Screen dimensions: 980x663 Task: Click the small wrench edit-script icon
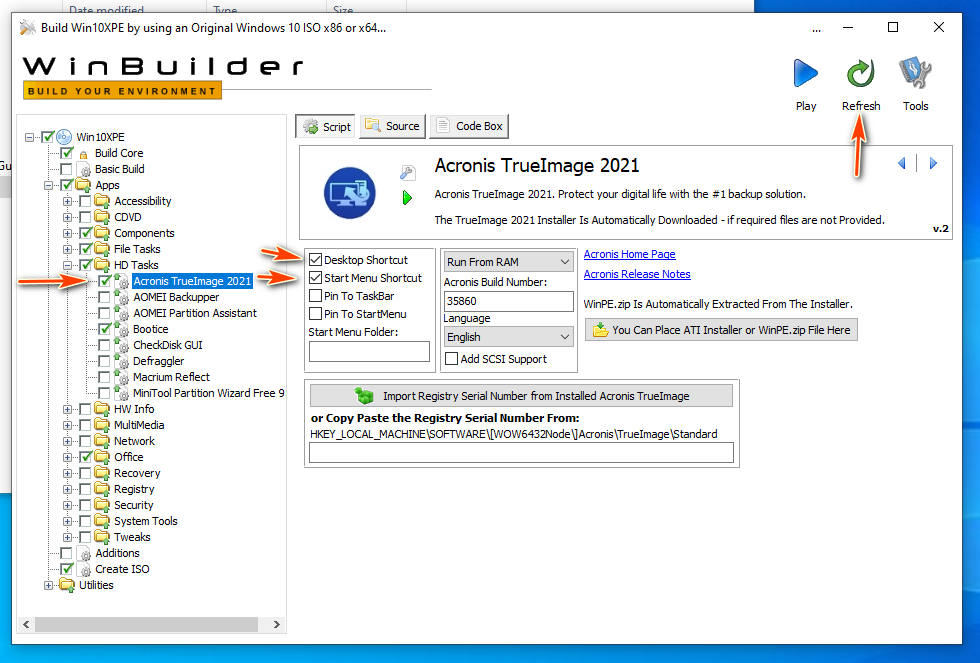pyautogui.click(x=408, y=172)
